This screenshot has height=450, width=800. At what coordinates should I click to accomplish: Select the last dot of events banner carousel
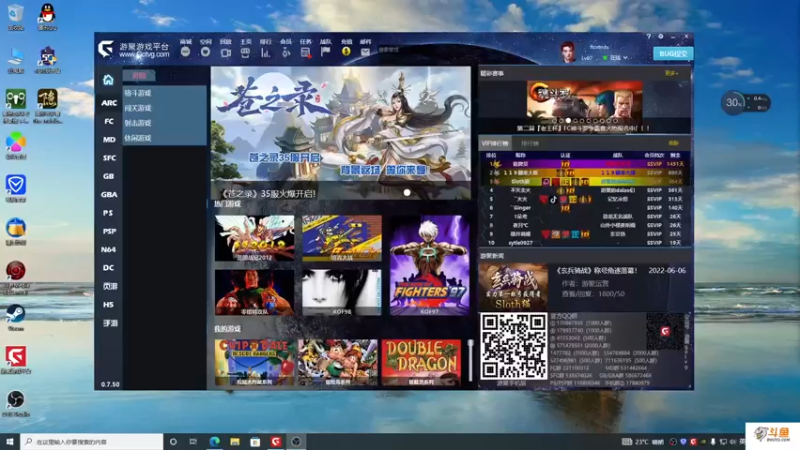[615, 121]
